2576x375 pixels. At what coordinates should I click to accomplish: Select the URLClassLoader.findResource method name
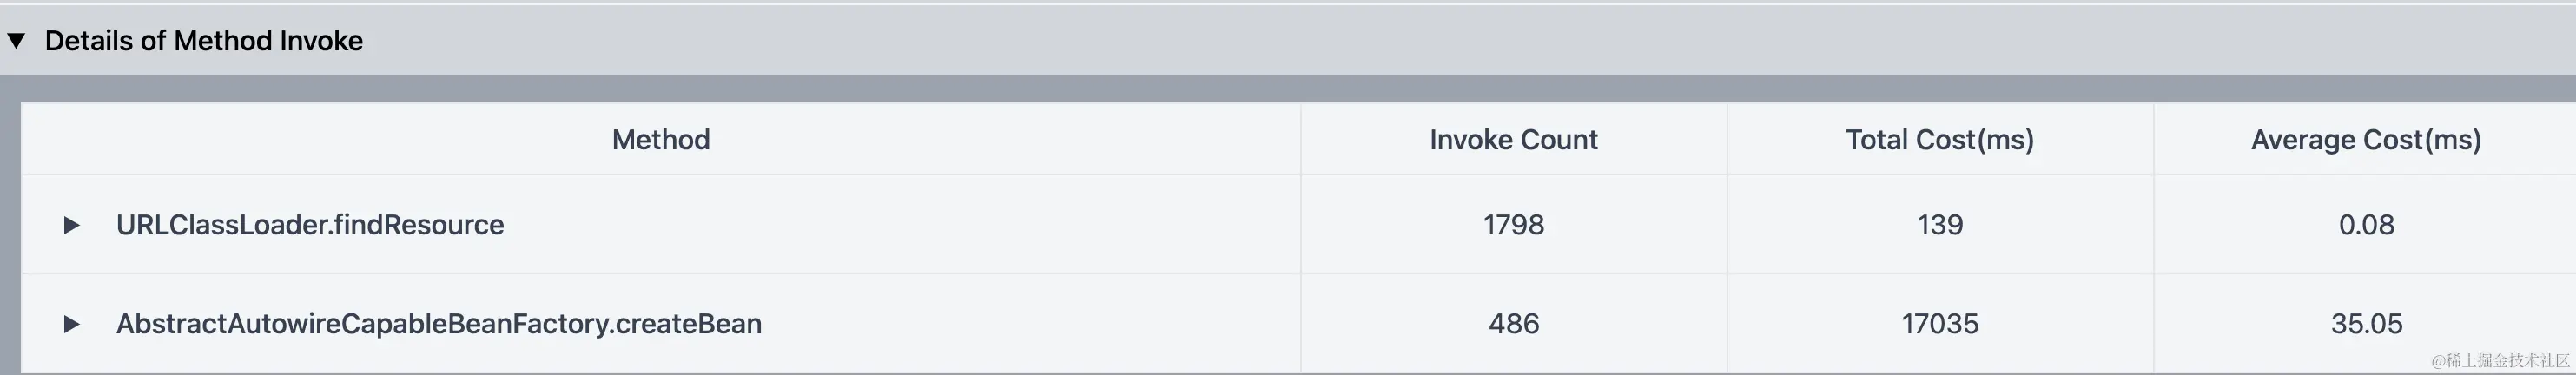pos(310,225)
